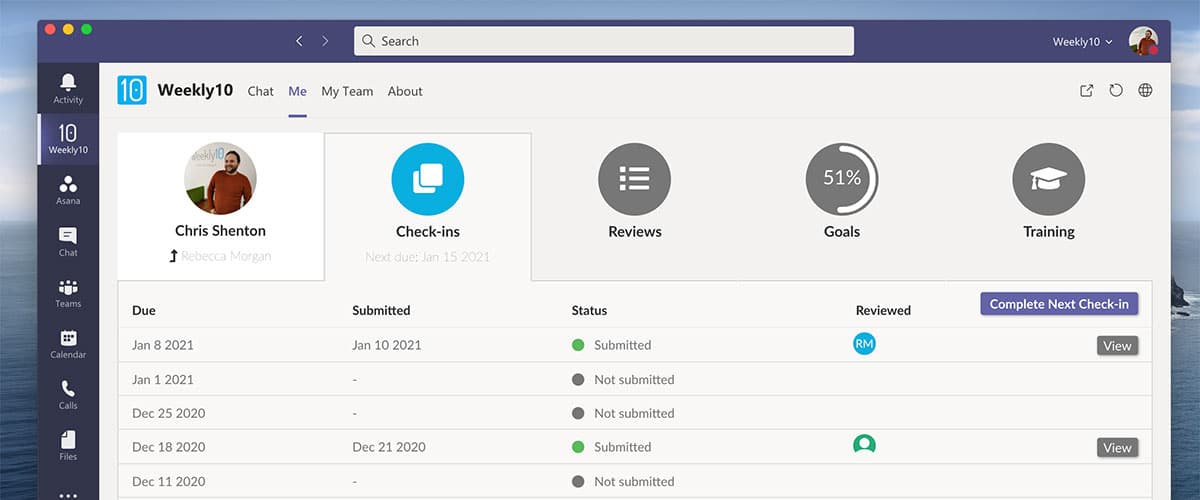Open the Check-ins section icon
The height and width of the screenshot is (500, 1200).
pos(428,179)
